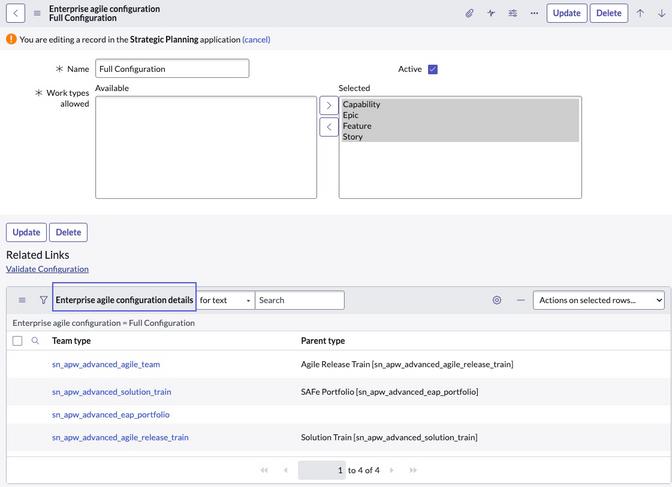672x487 pixels.
Task: Open related list hamburger menu icon
Action: [22, 300]
